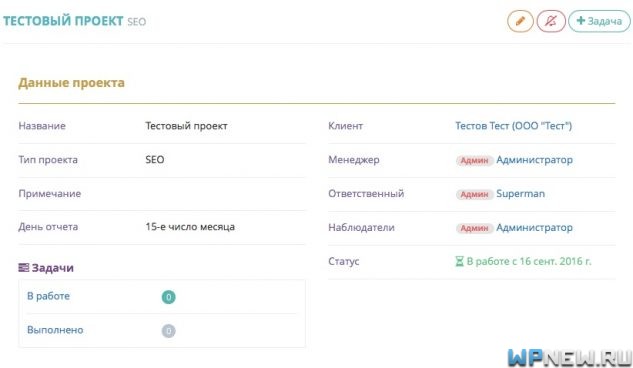The width and height of the screenshot is (633, 368).
Task: Open the Выполнено tasks link
Action: tap(55, 330)
